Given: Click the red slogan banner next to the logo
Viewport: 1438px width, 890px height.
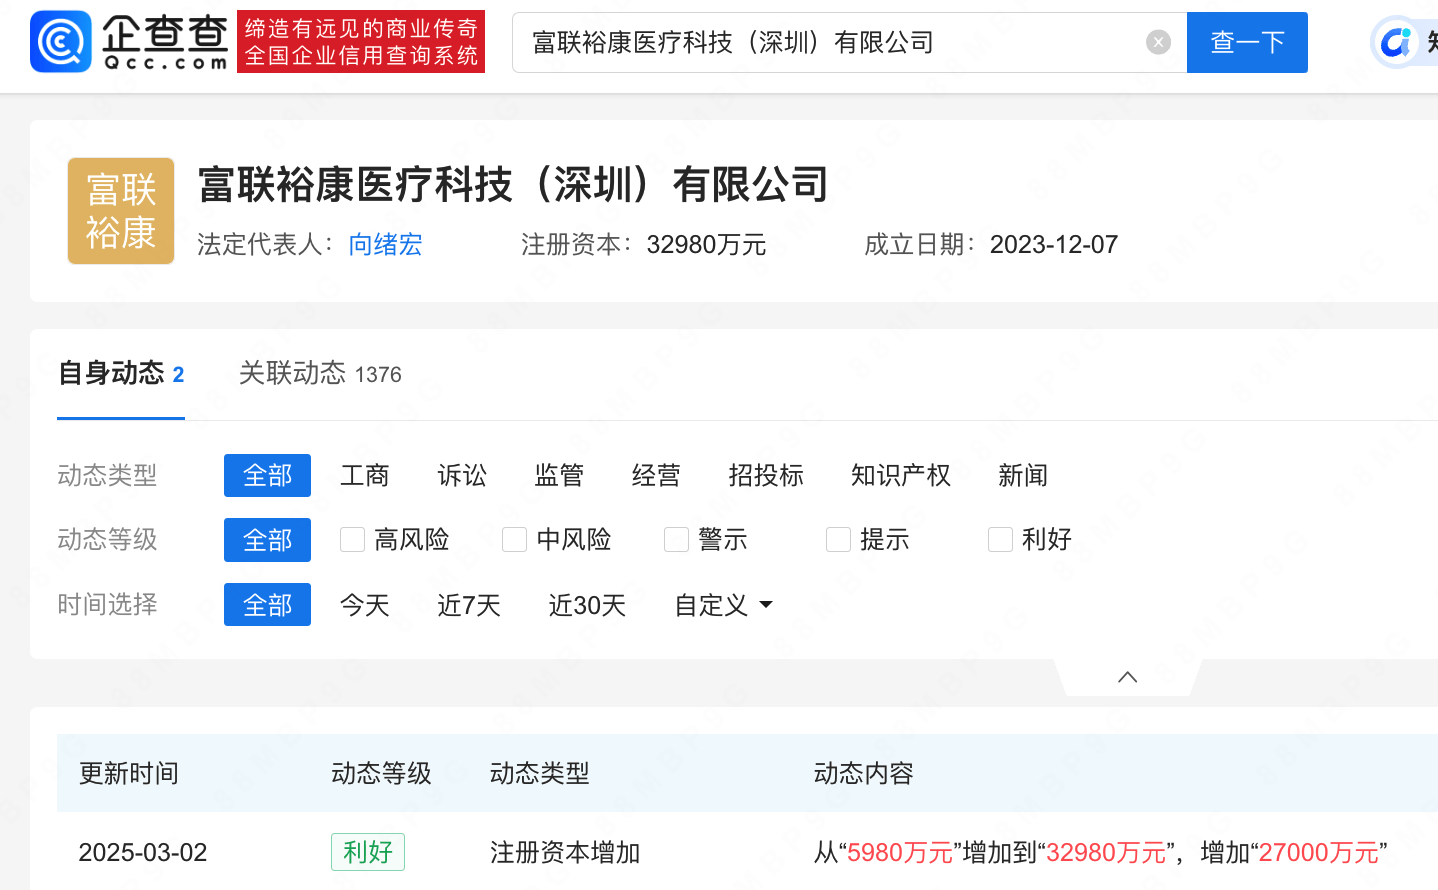Looking at the screenshot, I should click(361, 42).
